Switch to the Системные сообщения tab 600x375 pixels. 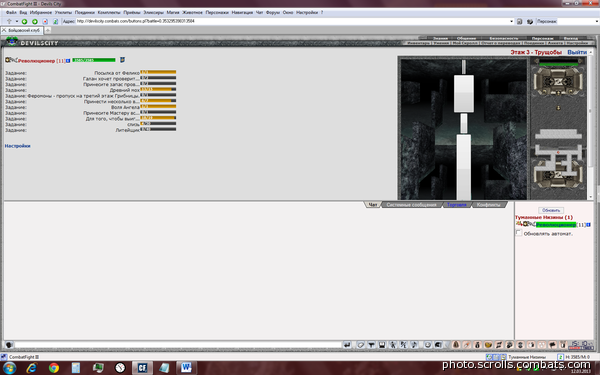[x=411, y=205]
